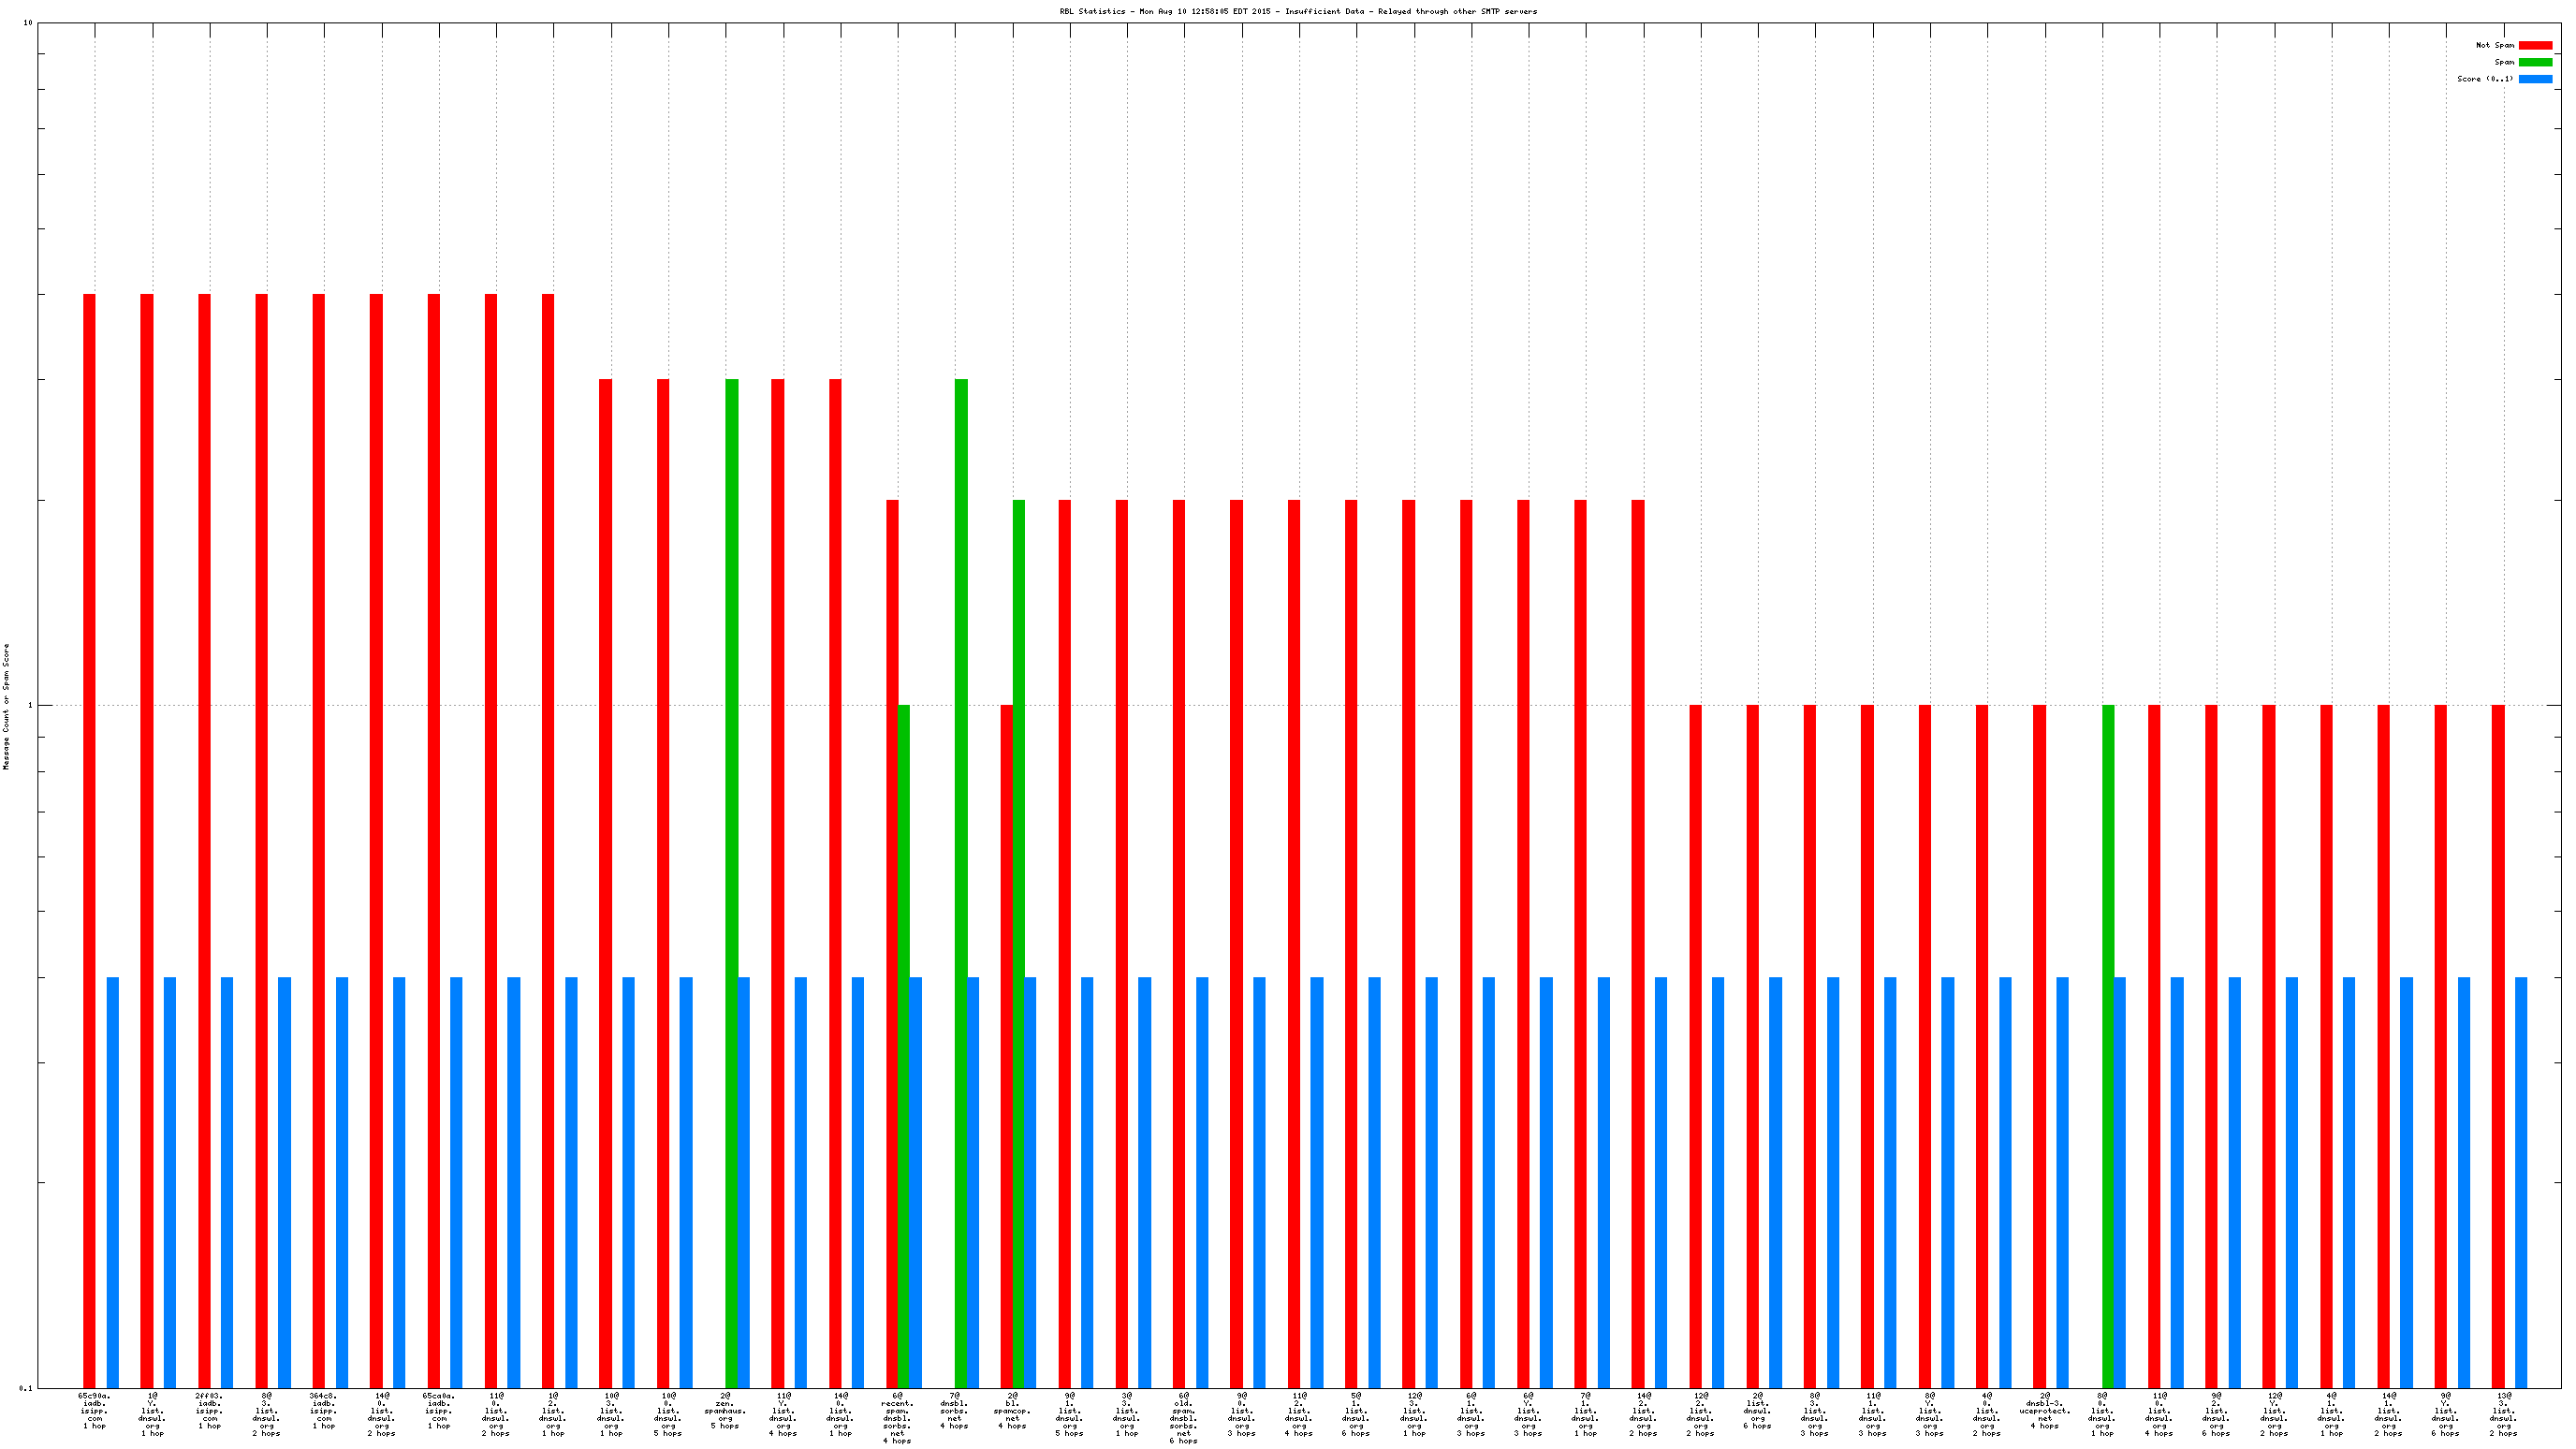
Task: Click the blue Score legend swatch
Action: (x=2535, y=79)
